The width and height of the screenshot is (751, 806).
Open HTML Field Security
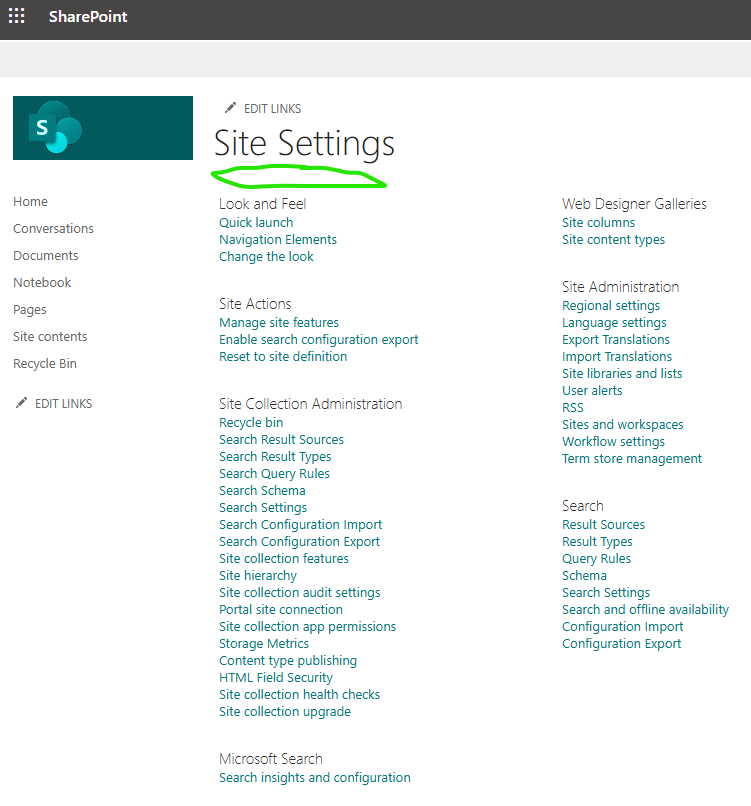[x=276, y=677]
